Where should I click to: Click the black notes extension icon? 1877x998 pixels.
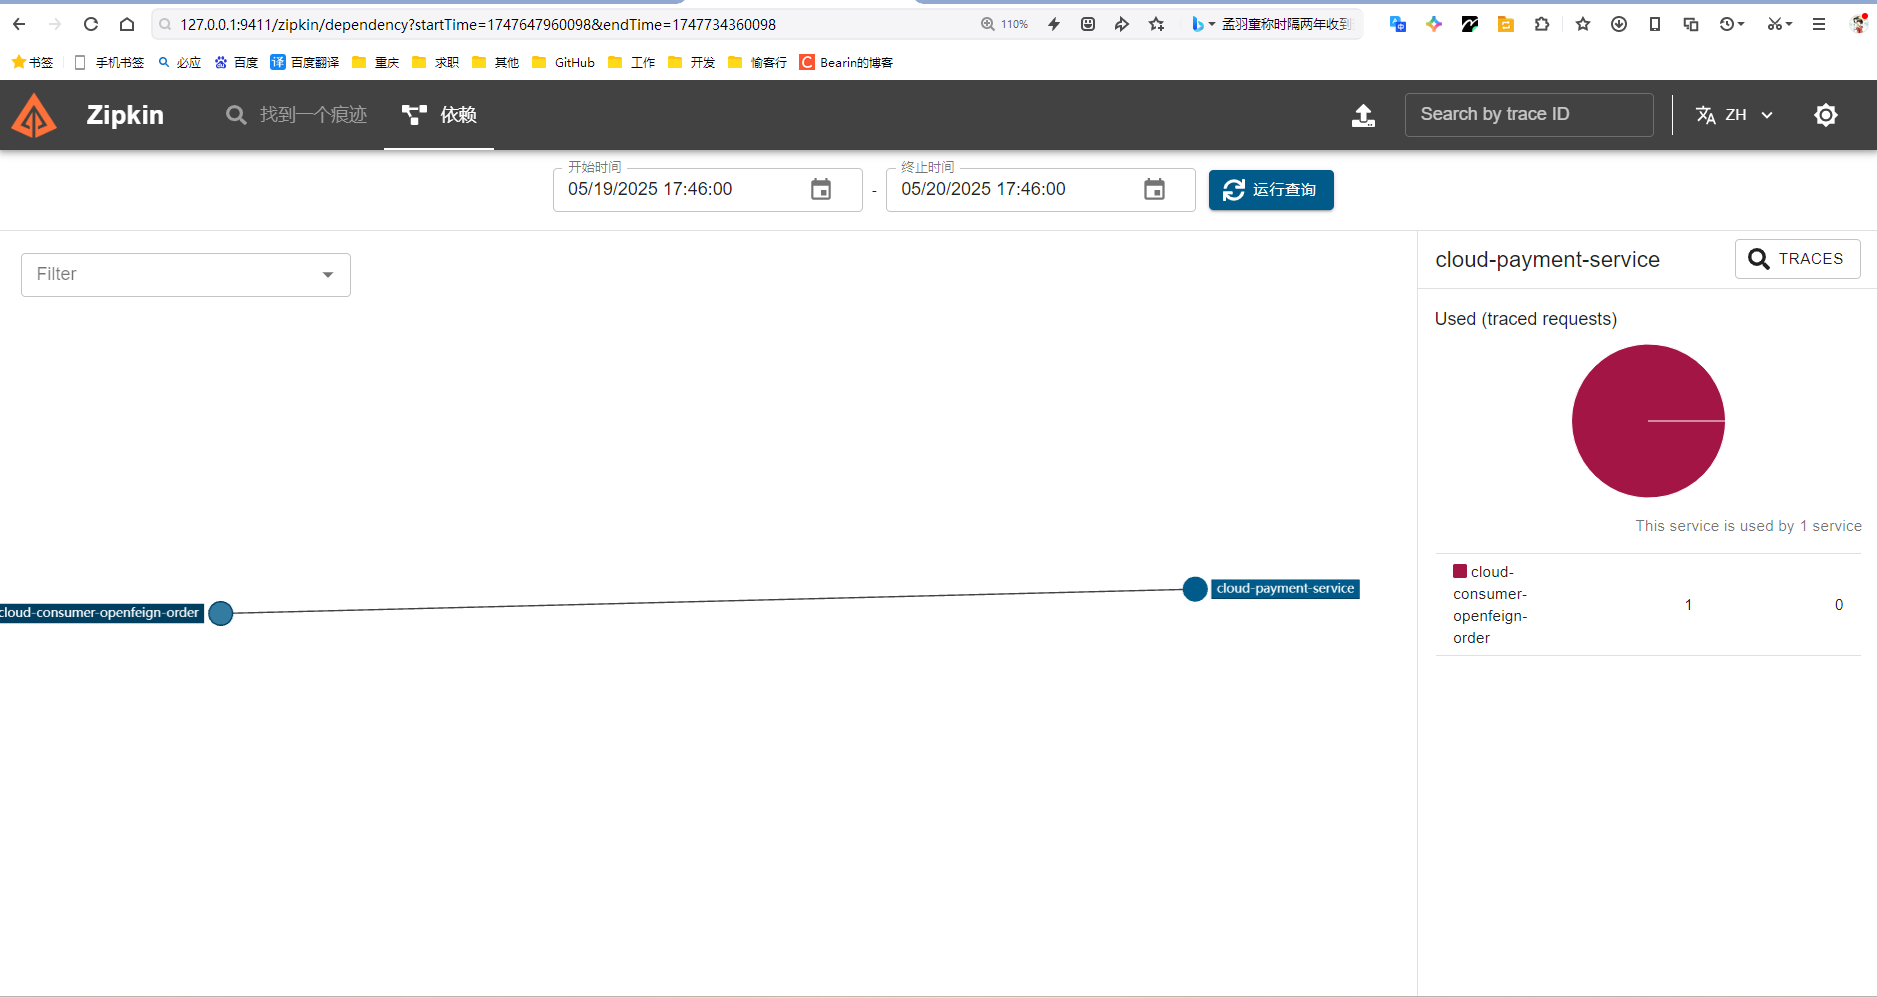[1470, 24]
